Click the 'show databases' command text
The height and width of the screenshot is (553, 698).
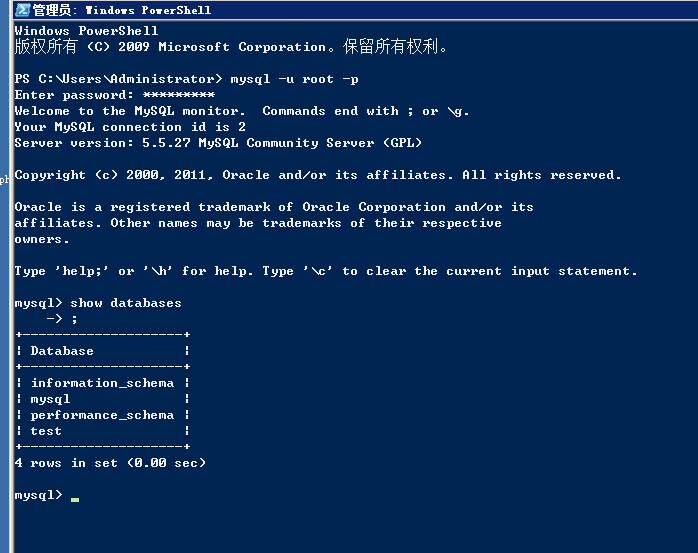[x=126, y=303]
